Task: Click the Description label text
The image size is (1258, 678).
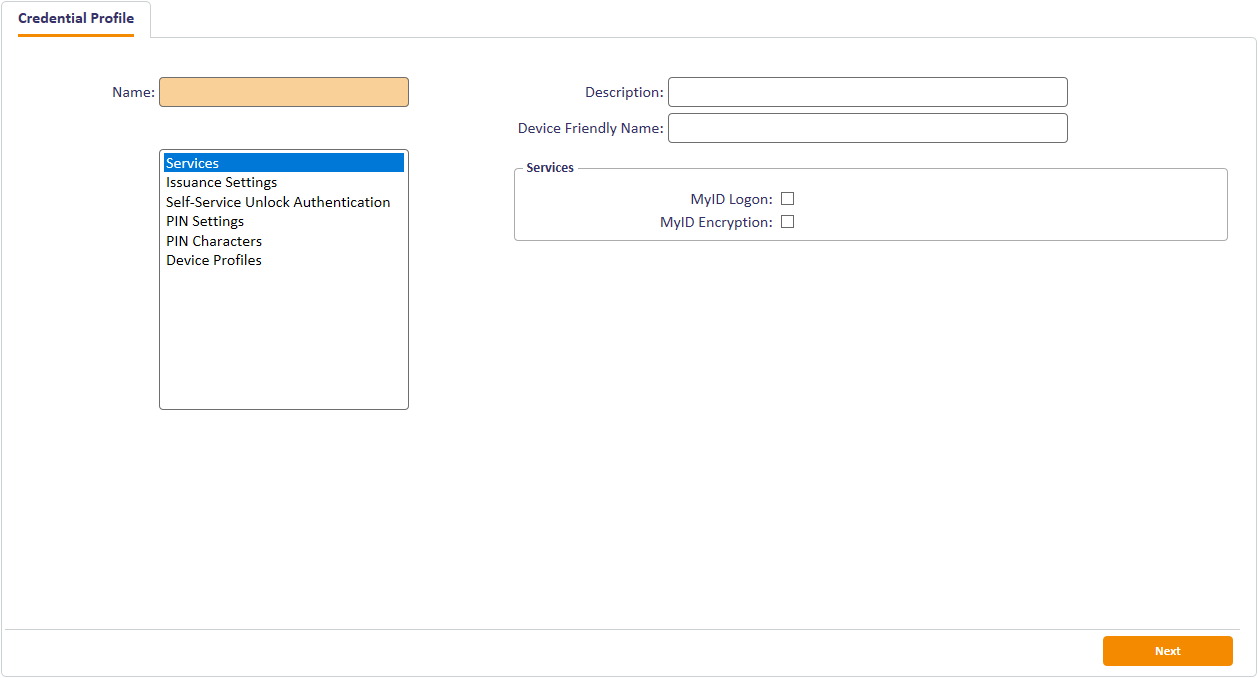Action: (x=624, y=92)
